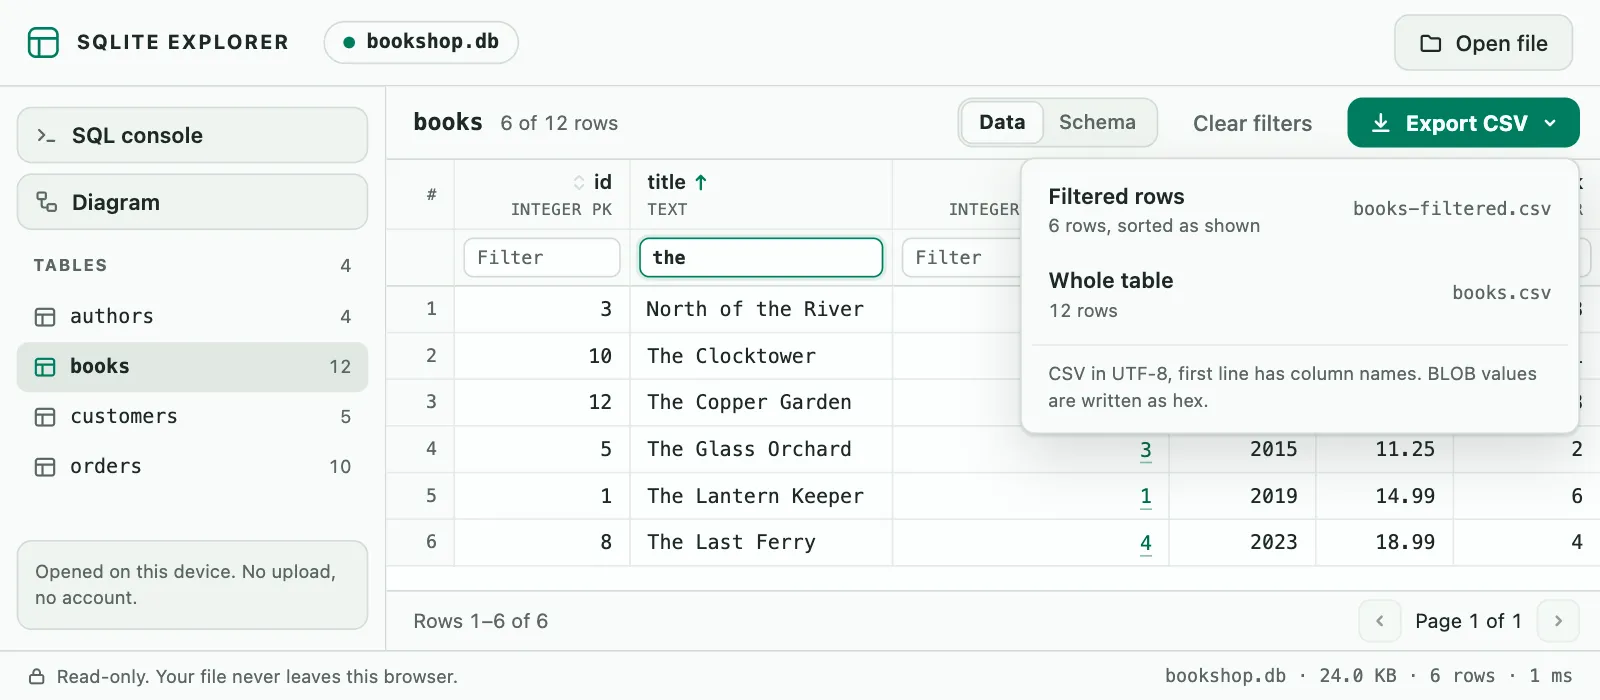
Task: Select the books table
Action: [192, 367]
